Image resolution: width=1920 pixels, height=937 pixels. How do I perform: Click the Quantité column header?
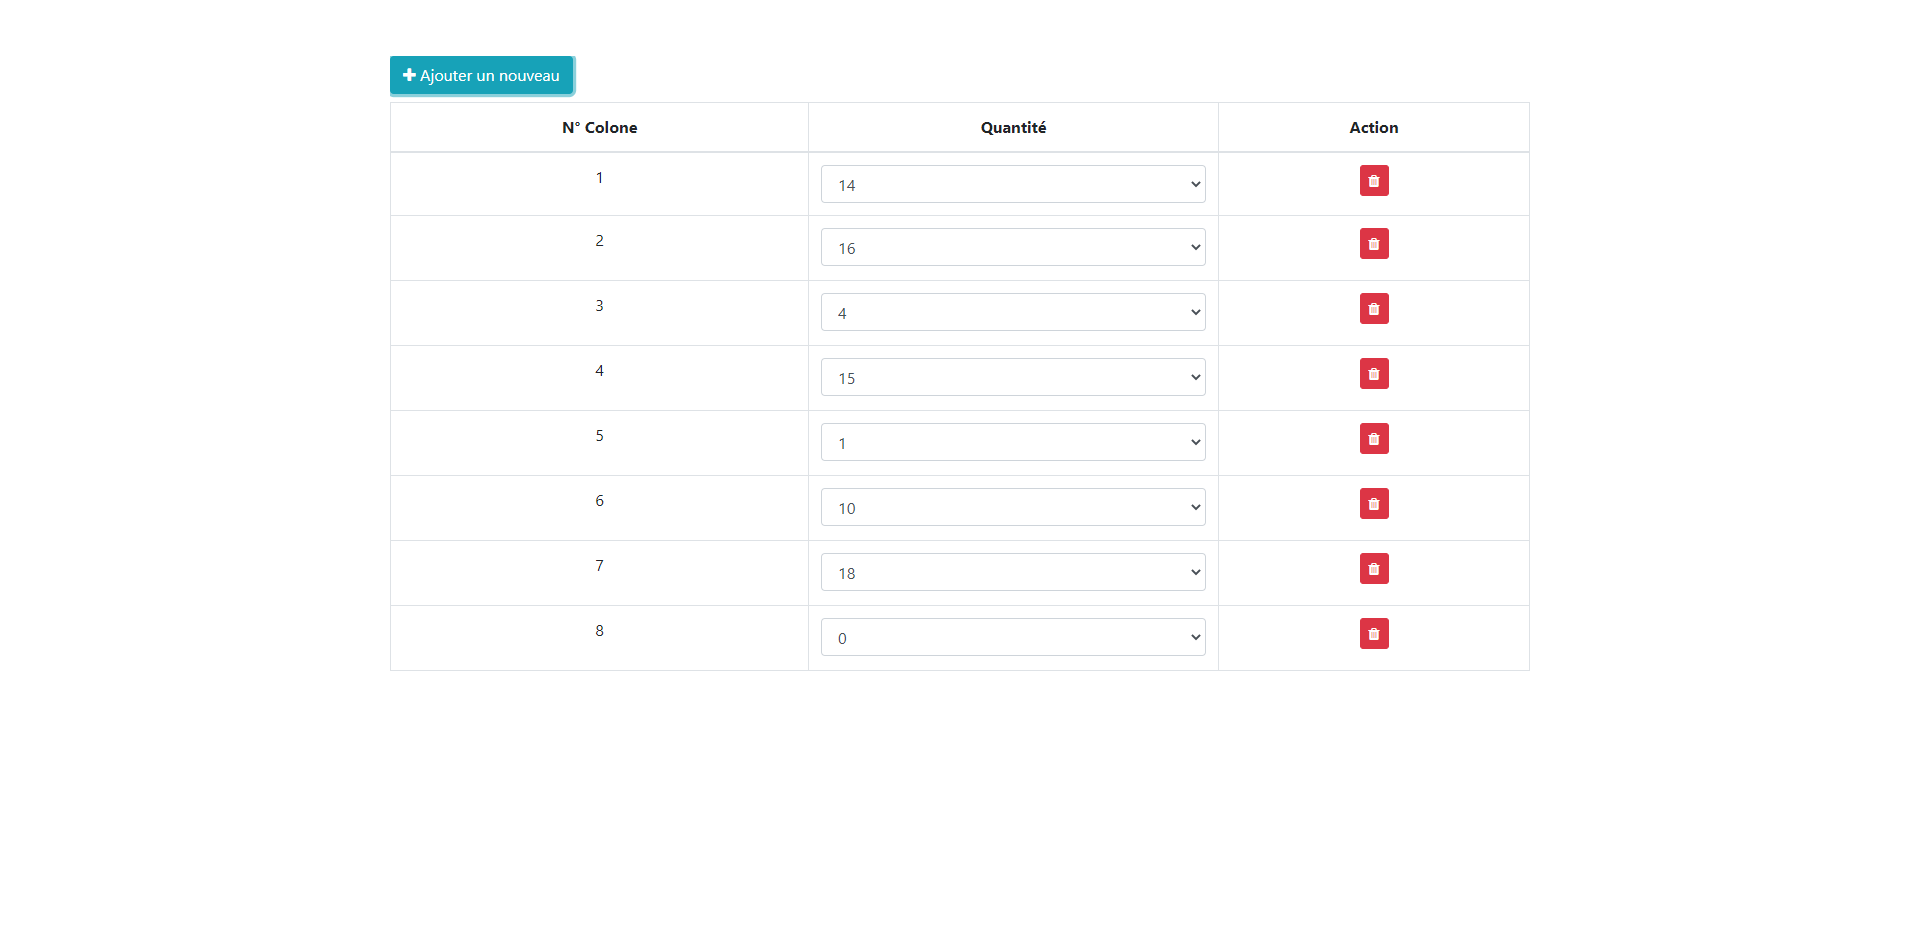click(1013, 127)
